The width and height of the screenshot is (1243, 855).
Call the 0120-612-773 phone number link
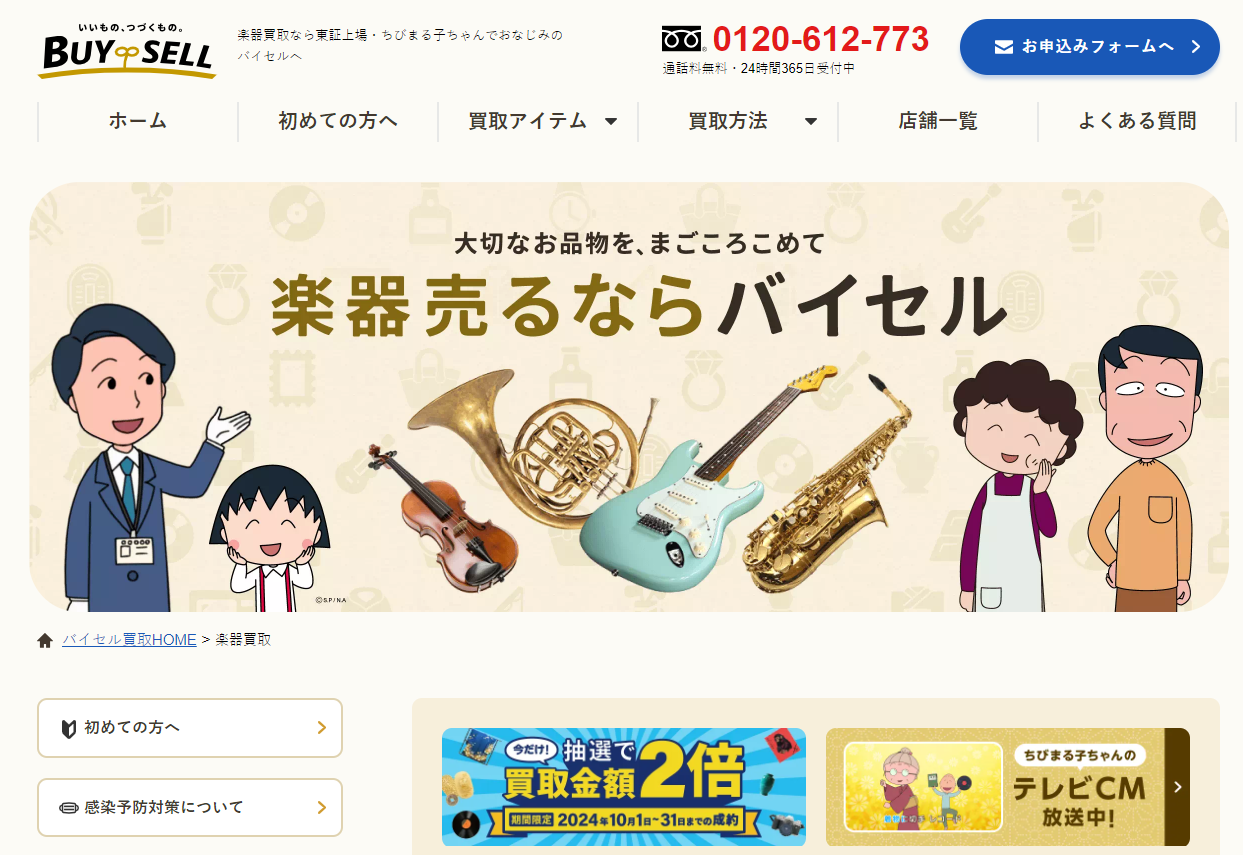point(821,40)
